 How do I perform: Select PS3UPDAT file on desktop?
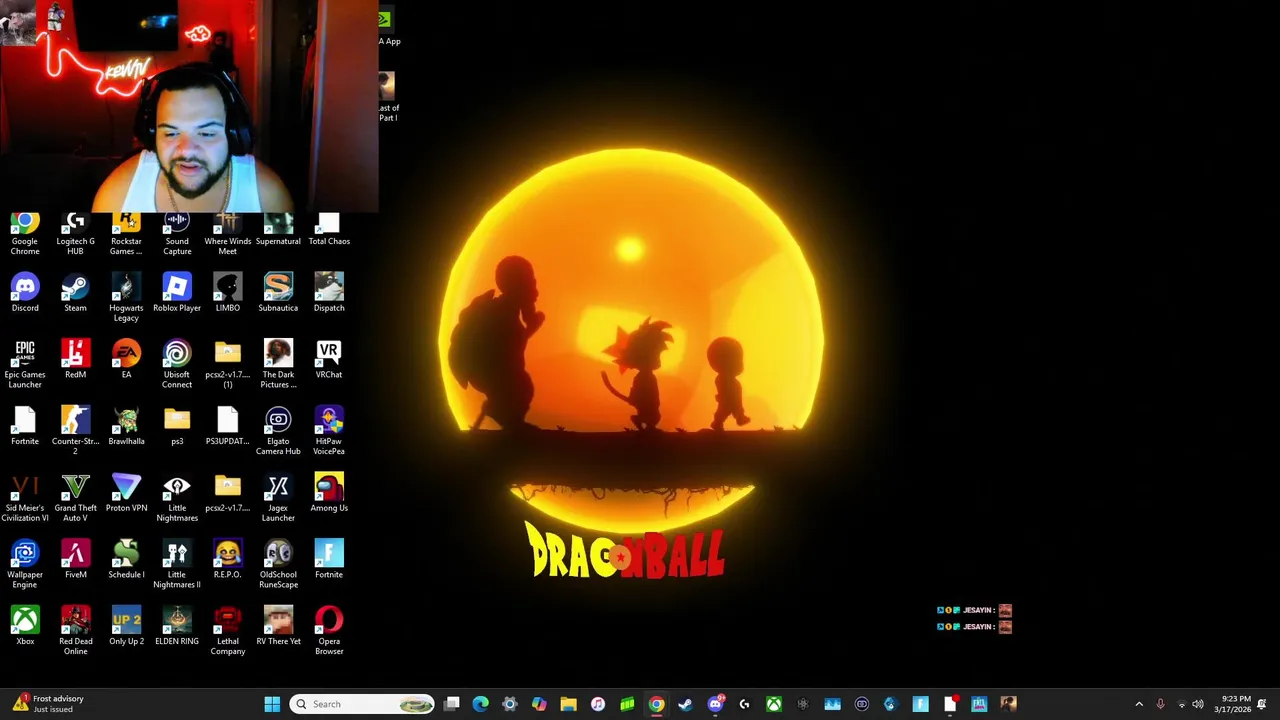227,425
